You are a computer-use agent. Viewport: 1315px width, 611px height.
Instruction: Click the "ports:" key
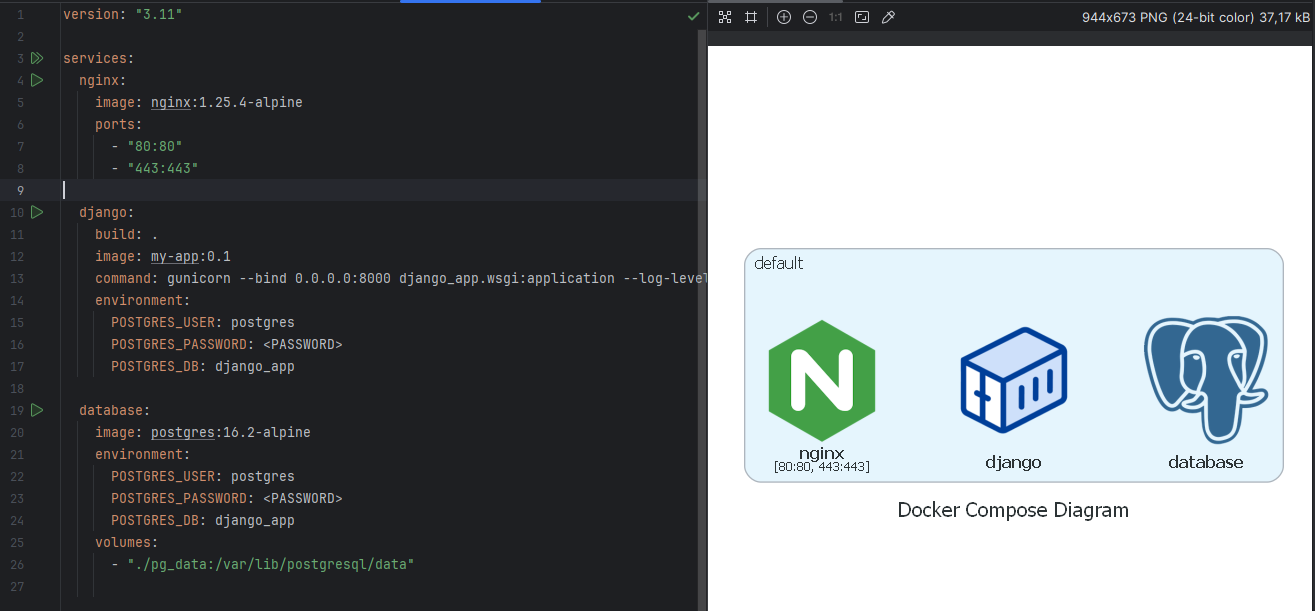pos(119,124)
